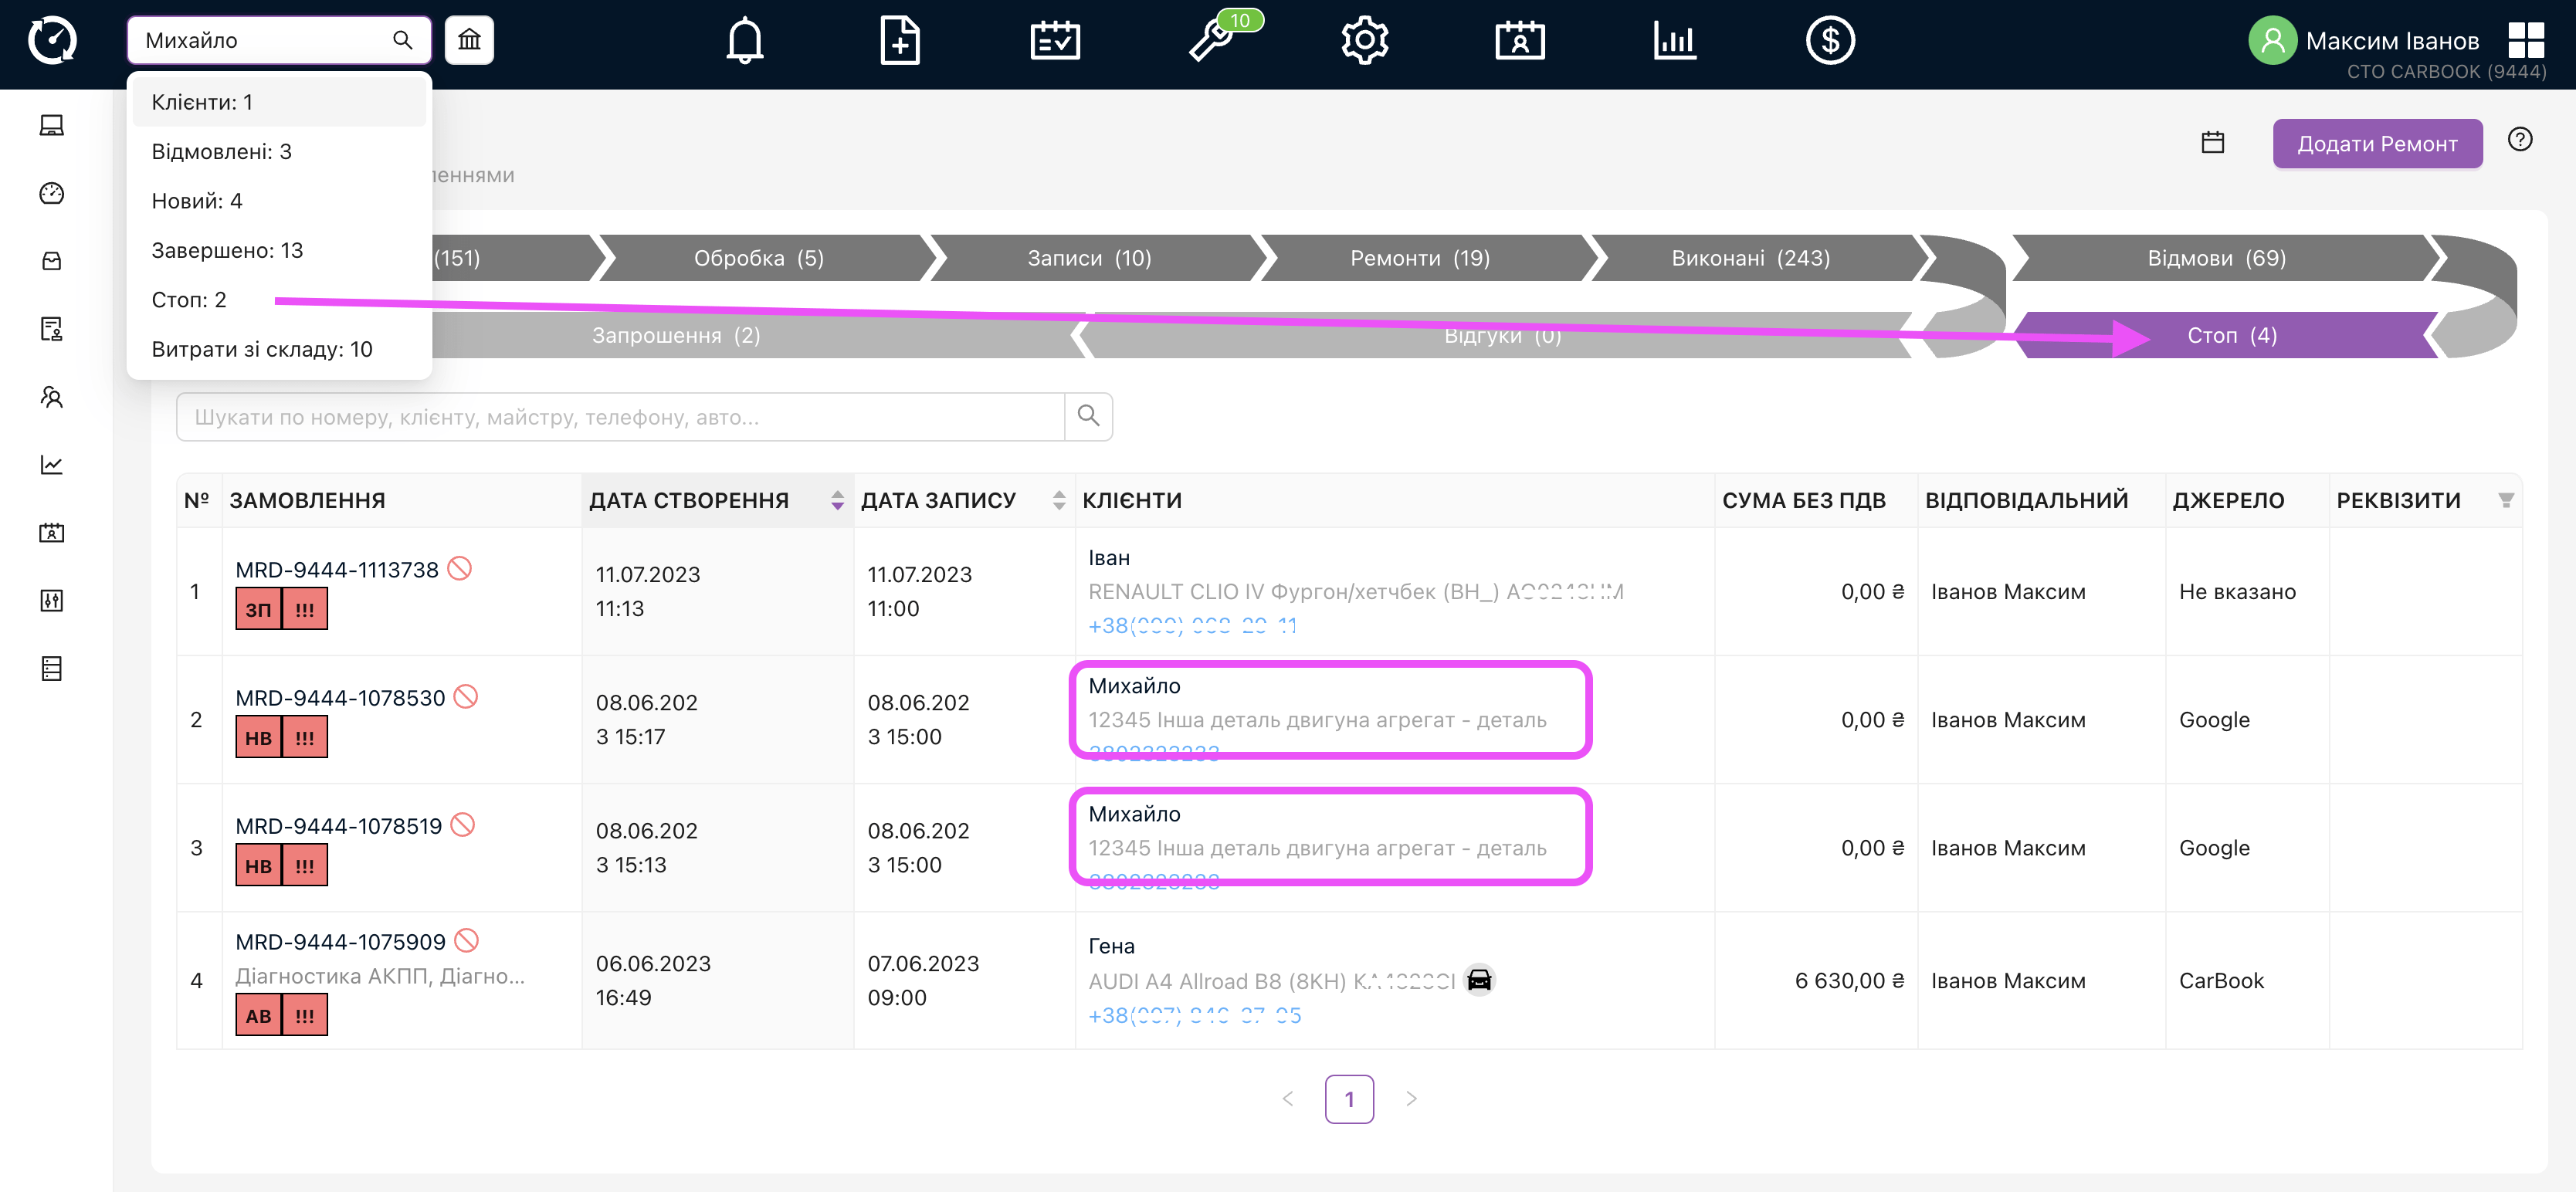Screen dimensions: 2576x1192
Task: Click the list document sidebar icon
Action: [52, 669]
